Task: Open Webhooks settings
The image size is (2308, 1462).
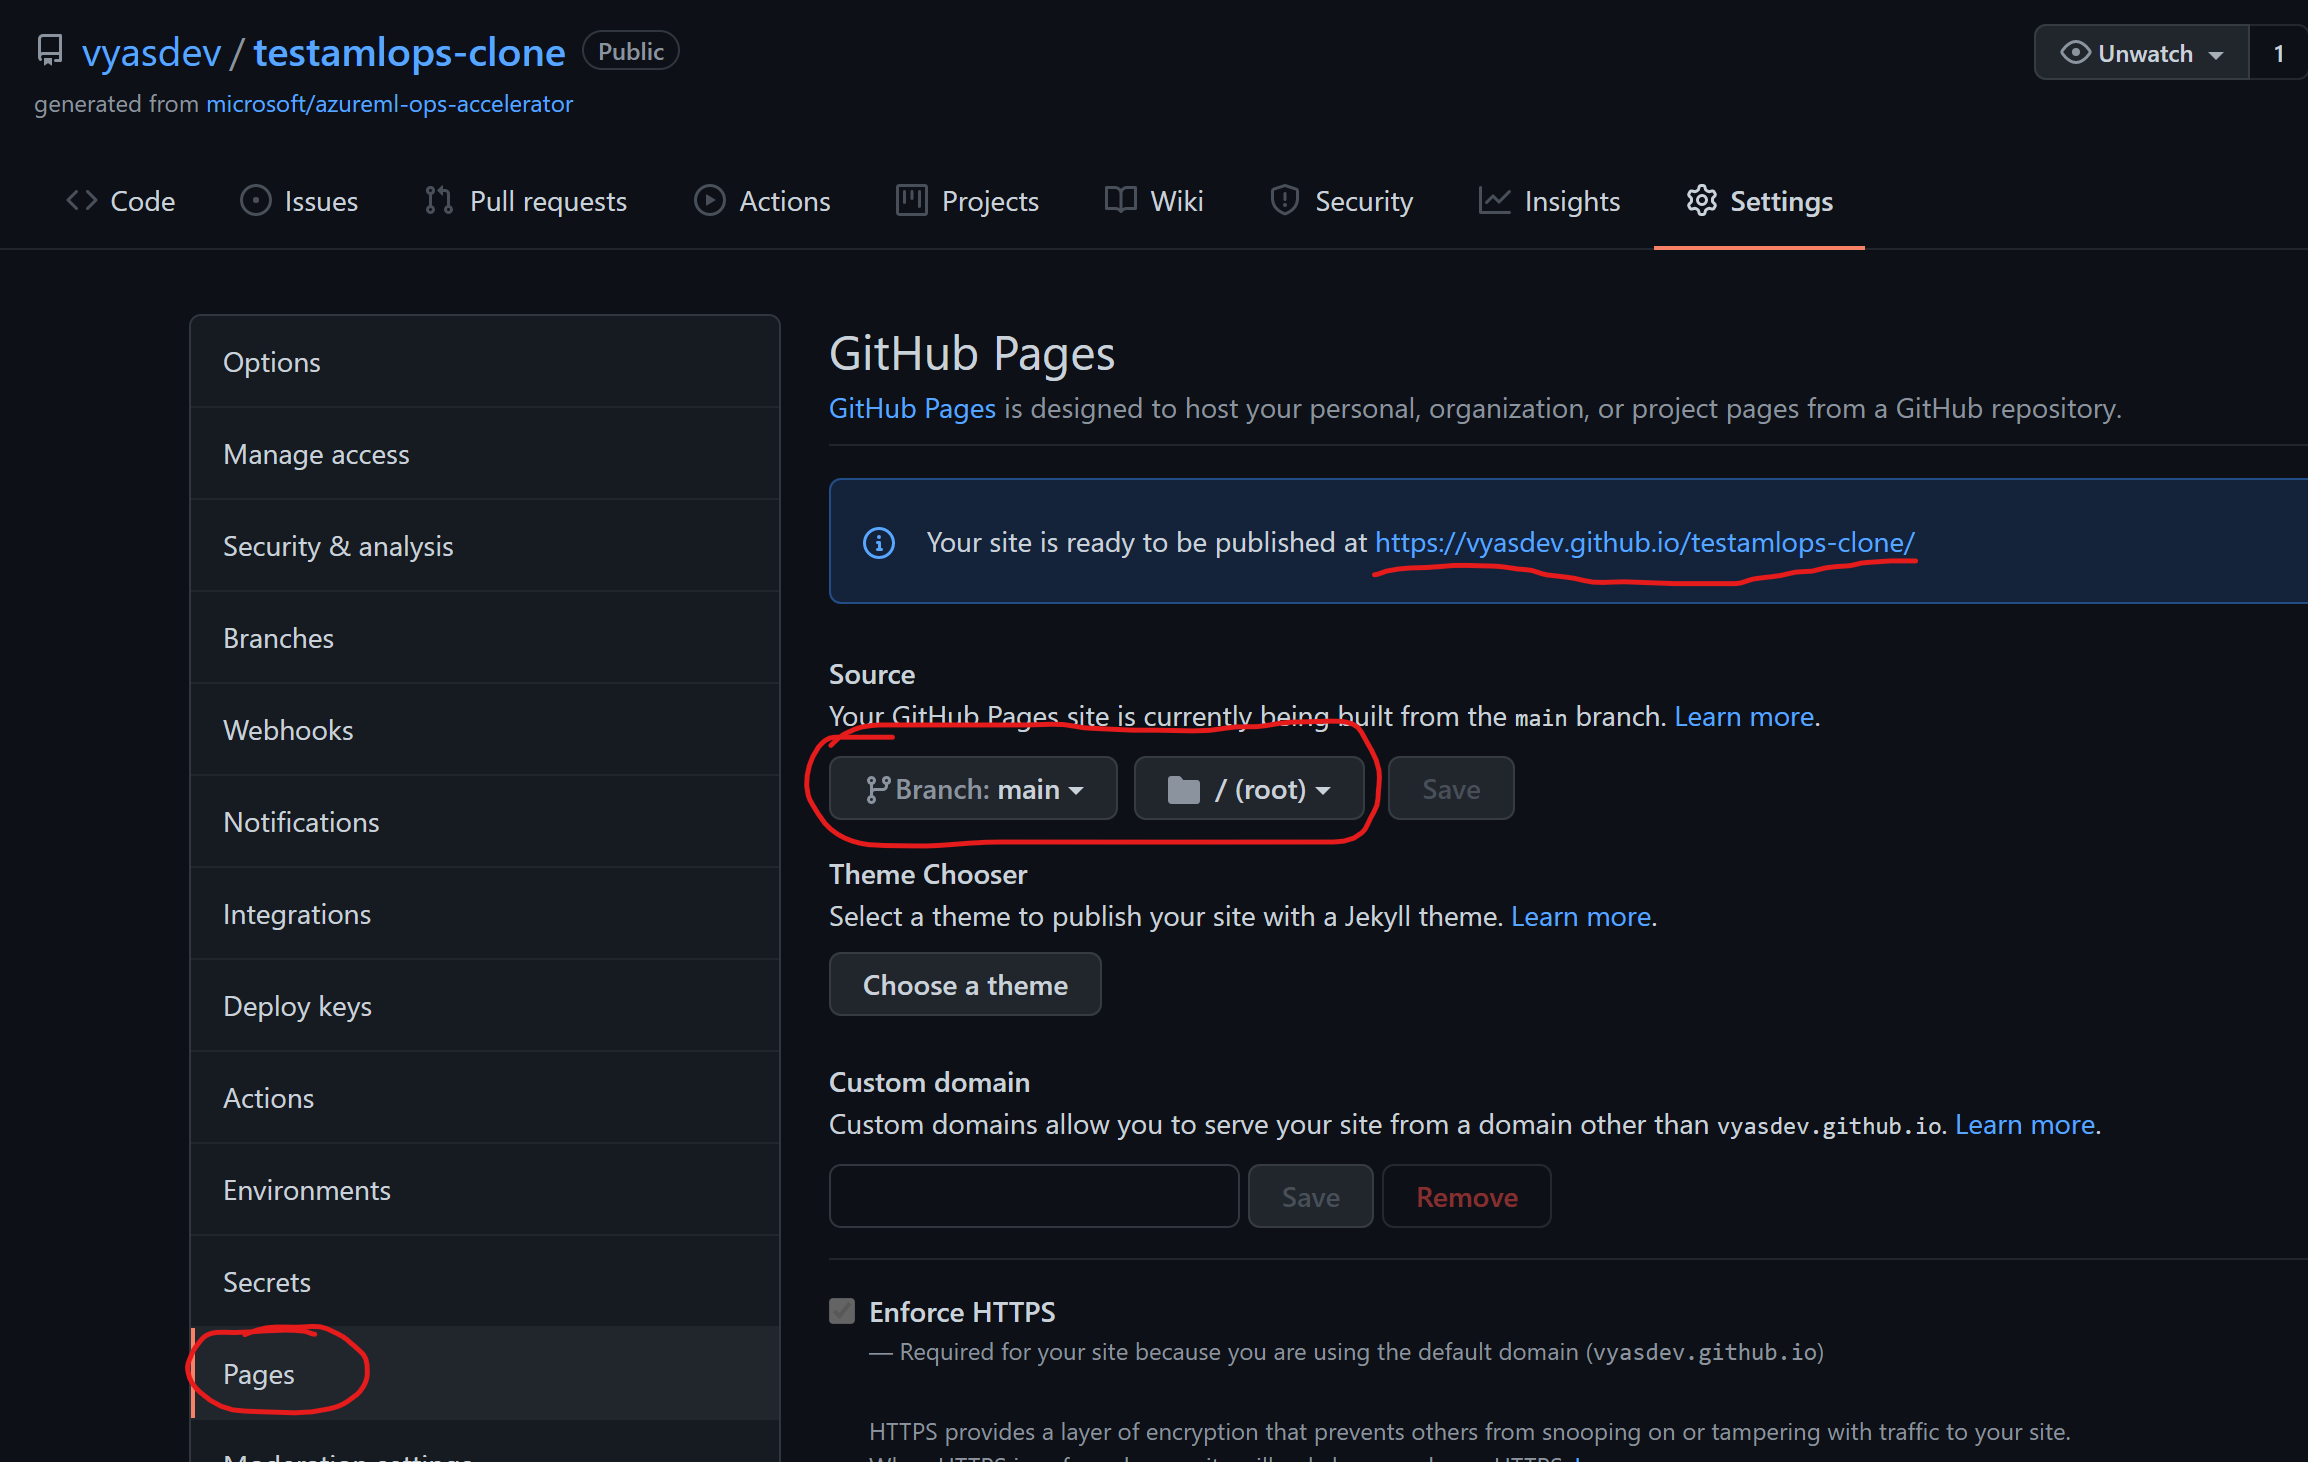Action: tap(485, 730)
